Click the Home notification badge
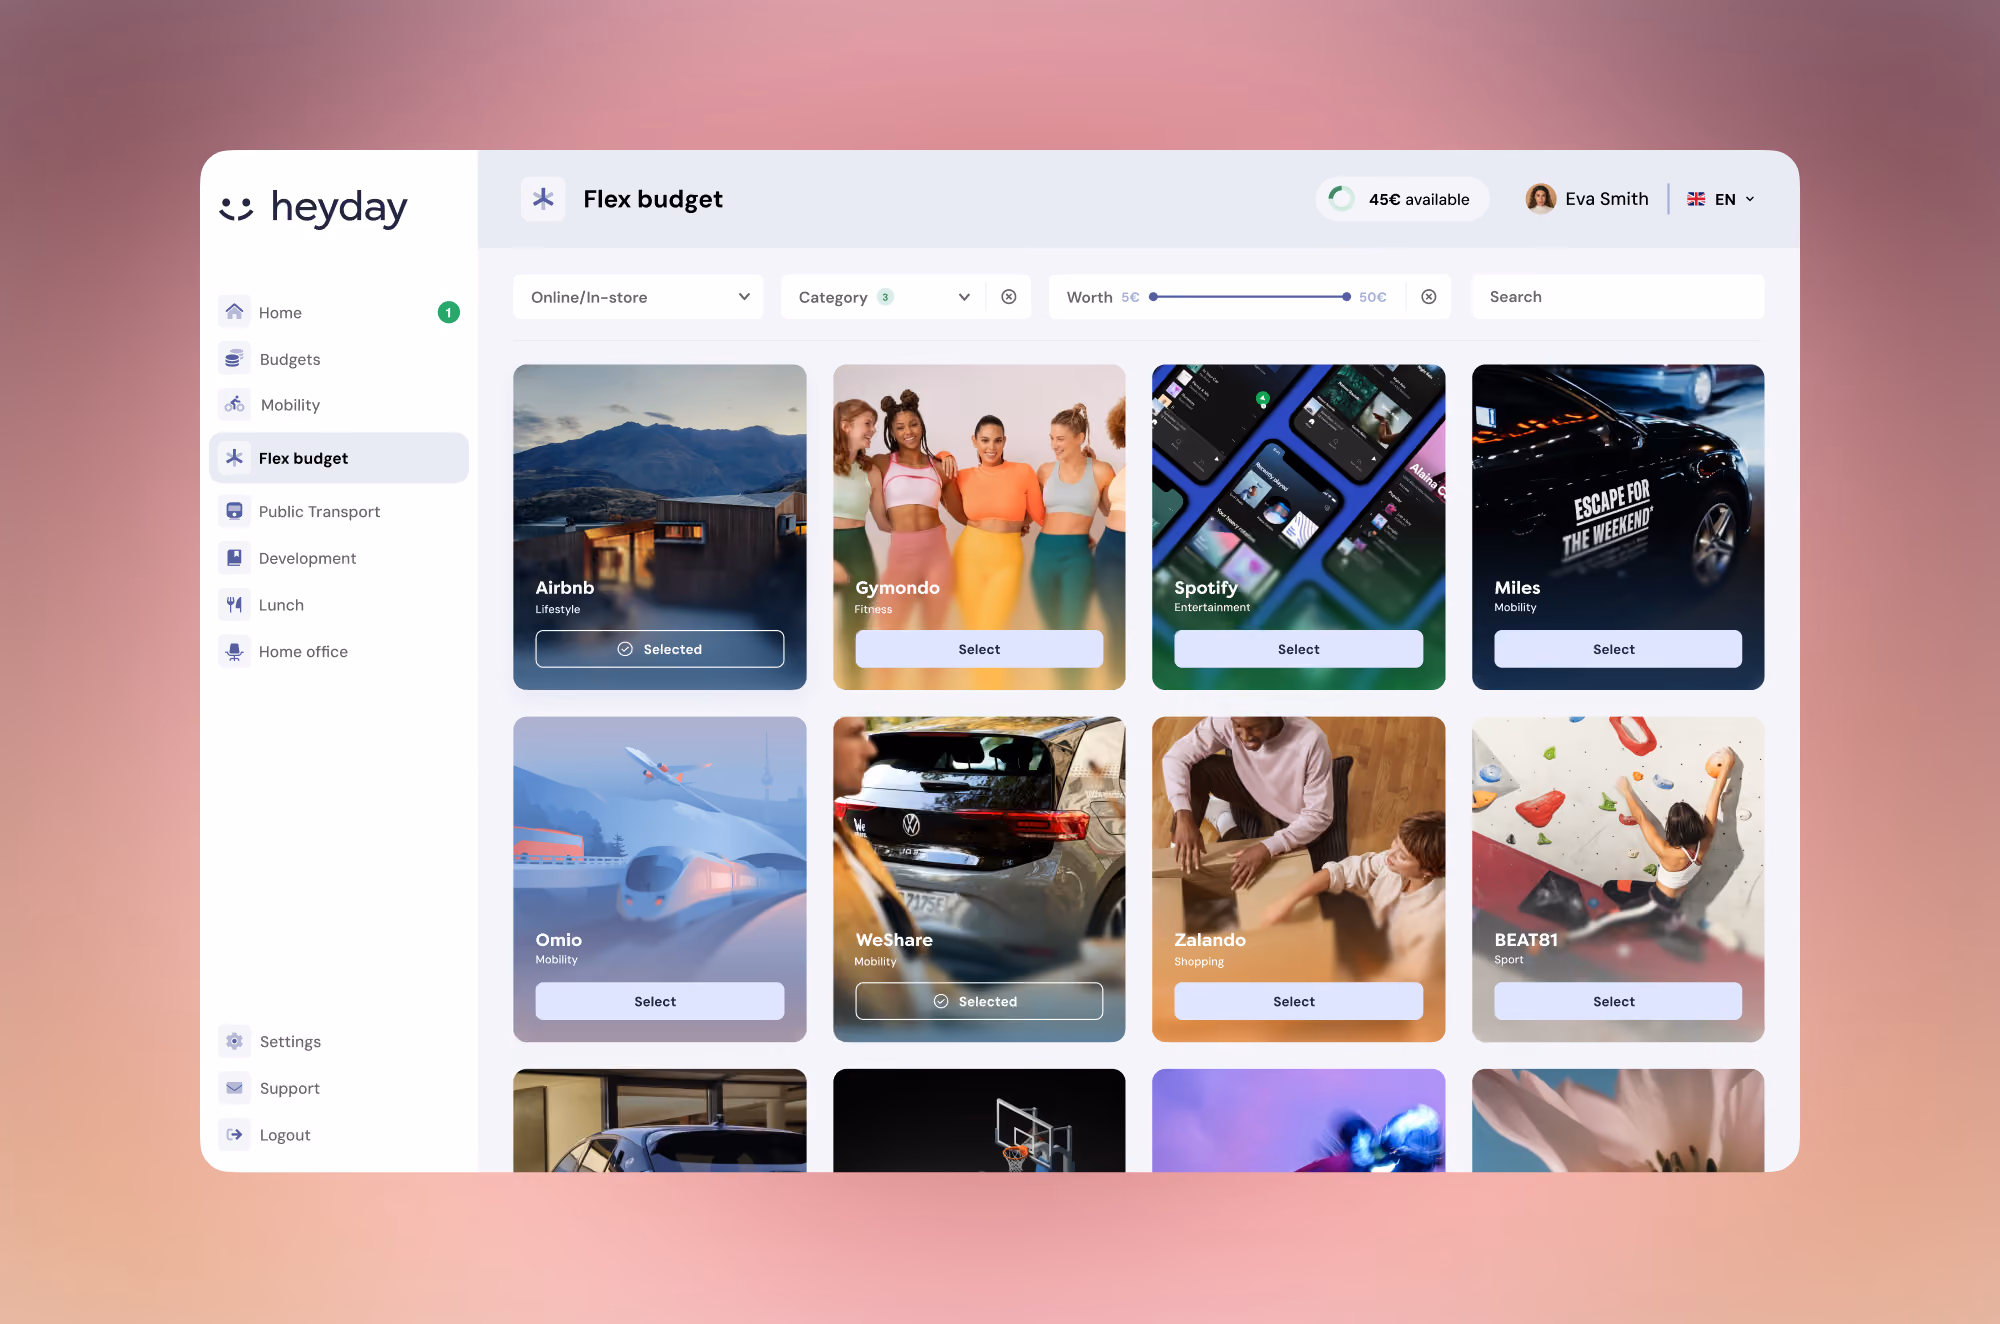 click(x=449, y=312)
